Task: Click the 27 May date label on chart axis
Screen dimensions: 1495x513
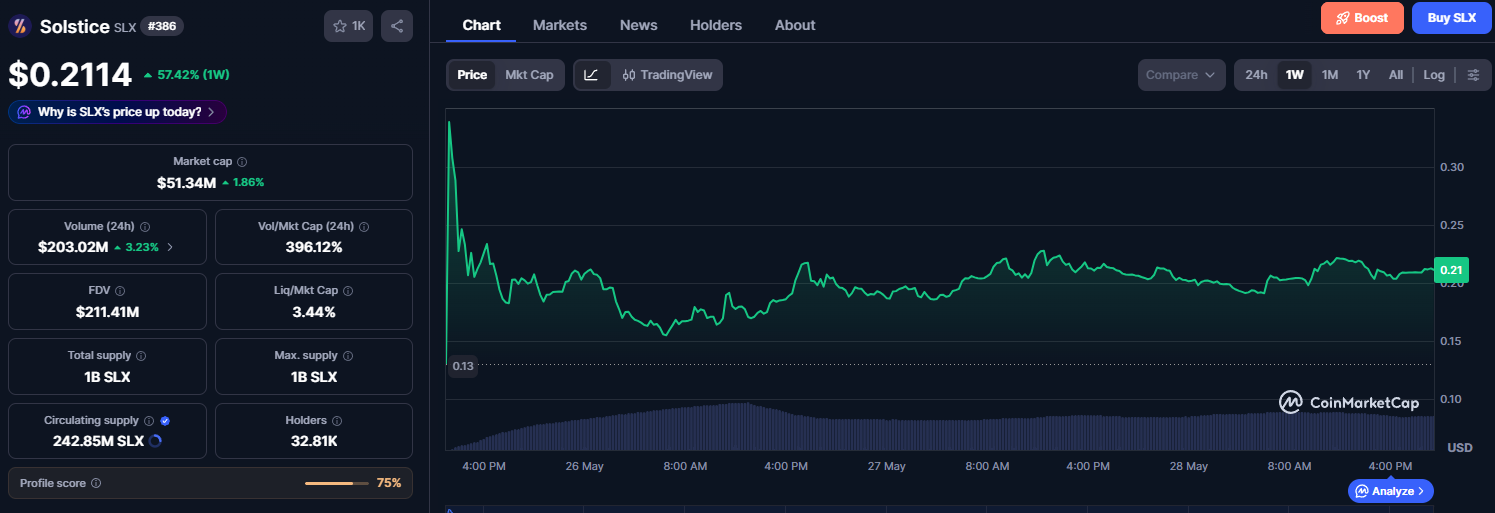Action: click(x=886, y=466)
